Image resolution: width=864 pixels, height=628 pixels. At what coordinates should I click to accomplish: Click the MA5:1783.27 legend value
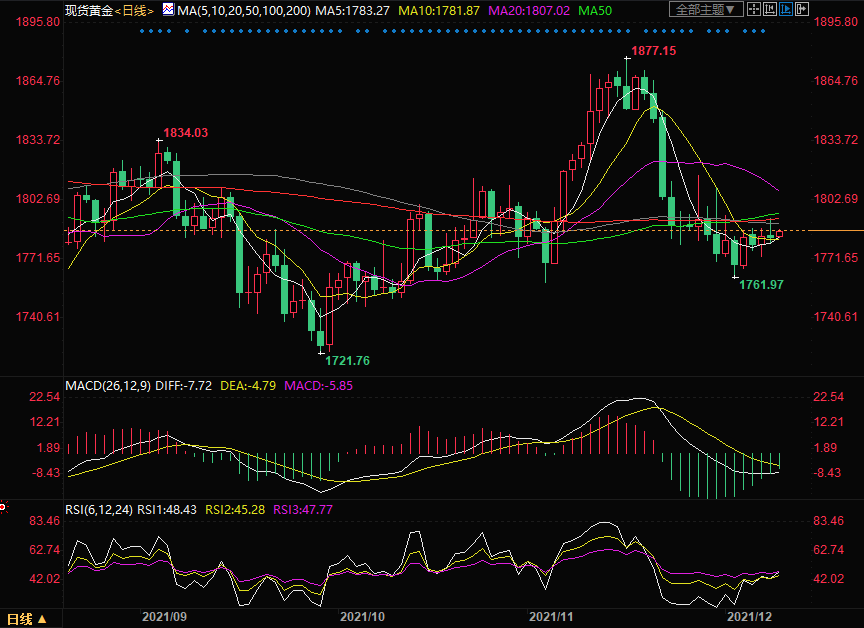[354, 10]
